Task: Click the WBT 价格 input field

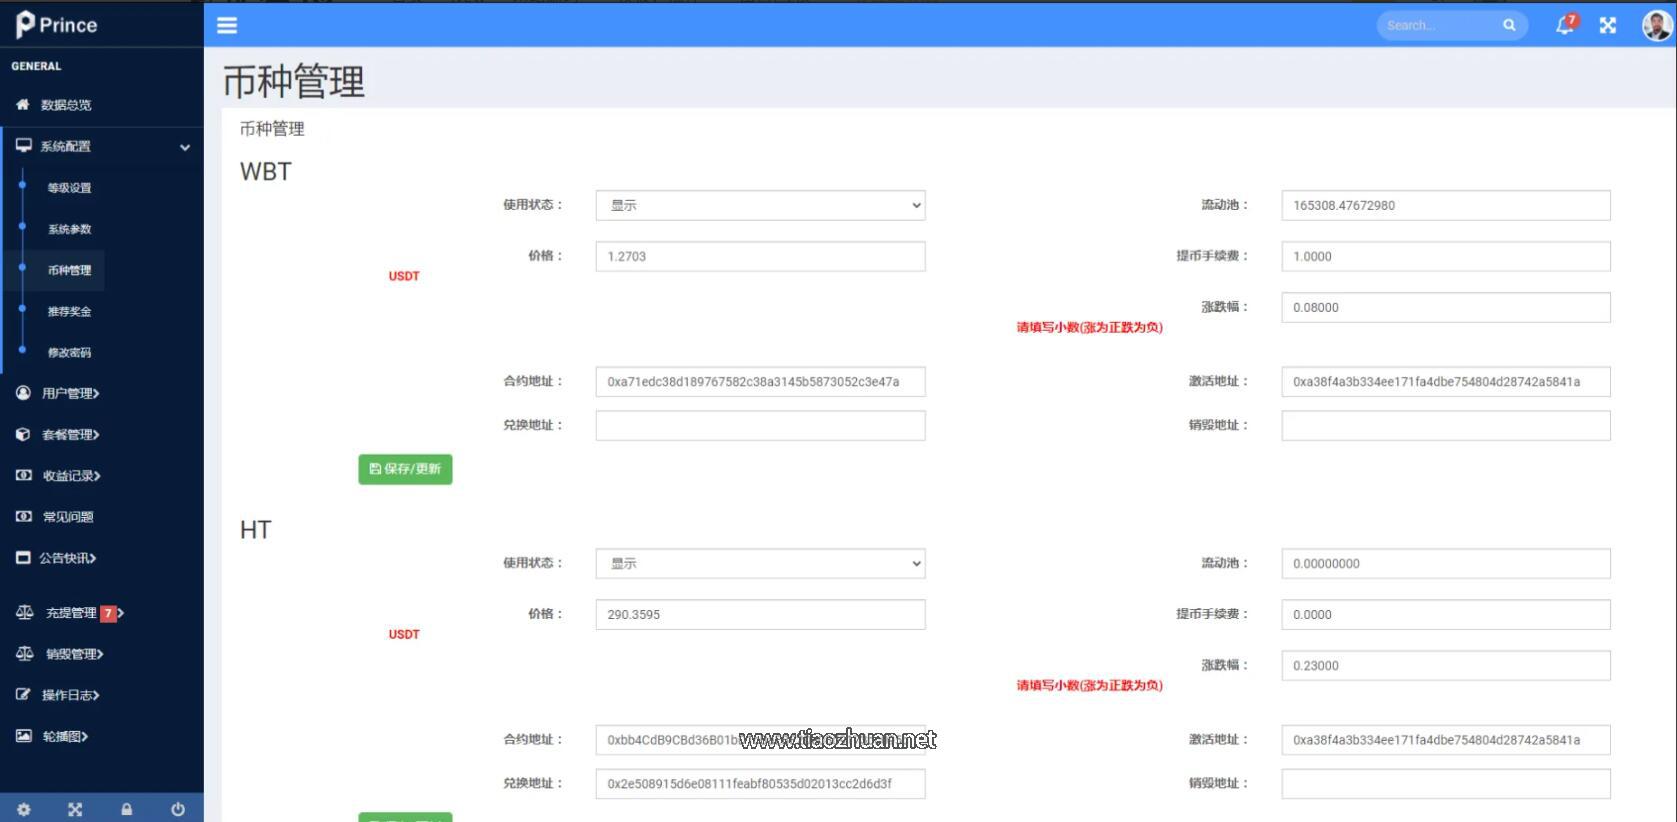Action: pos(760,256)
